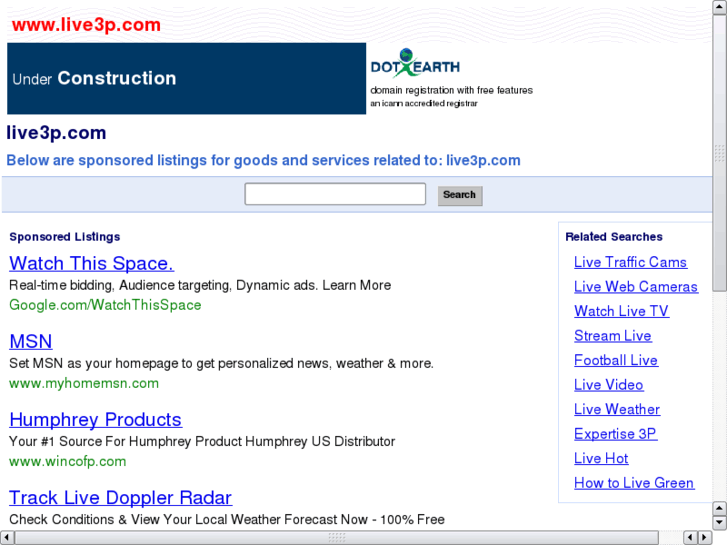Click 'Below are sponsored listings' heading
The height and width of the screenshot is (545, 727).
(263, 160)
